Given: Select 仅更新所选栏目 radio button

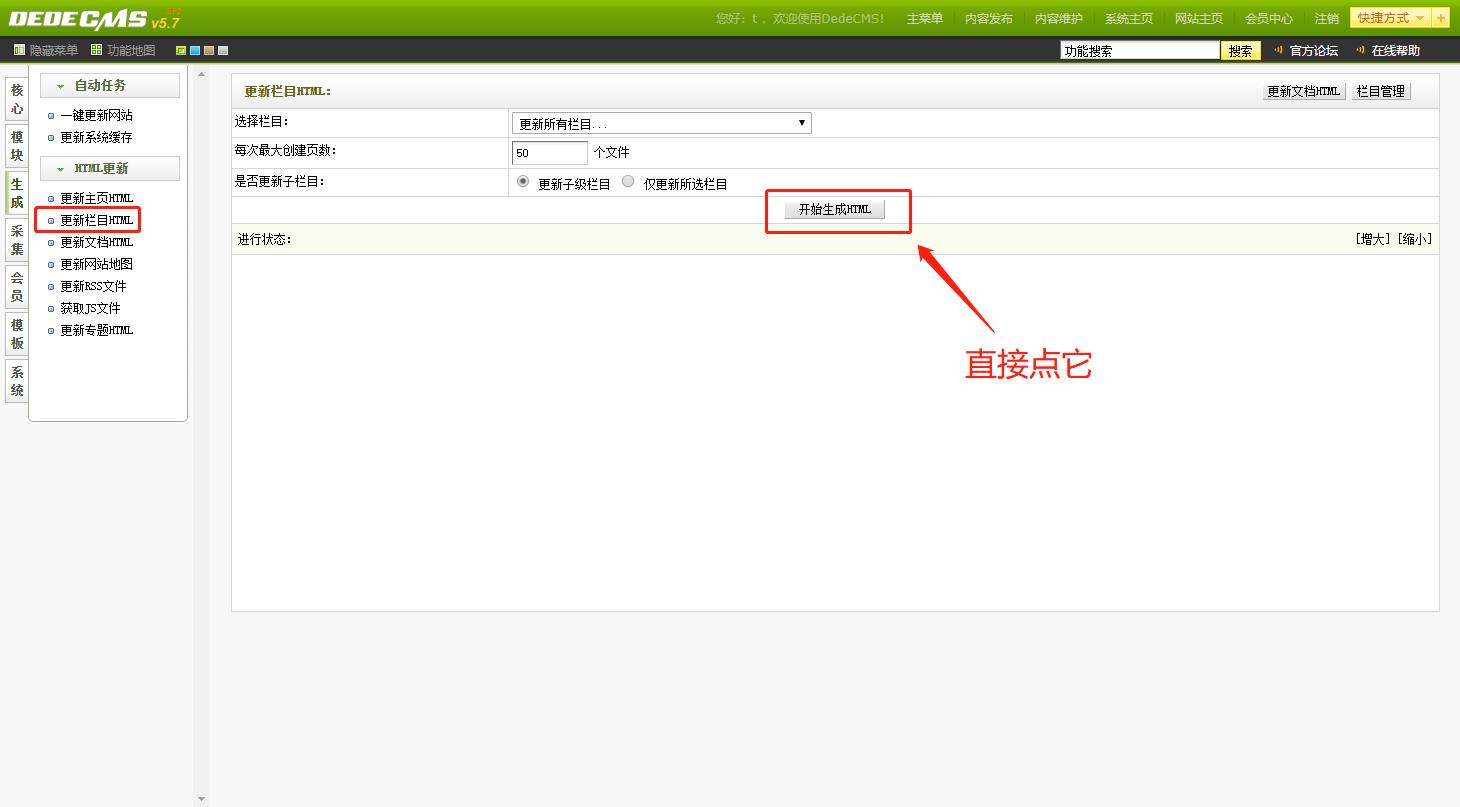Looking at the screenshot, I should 628,182.
